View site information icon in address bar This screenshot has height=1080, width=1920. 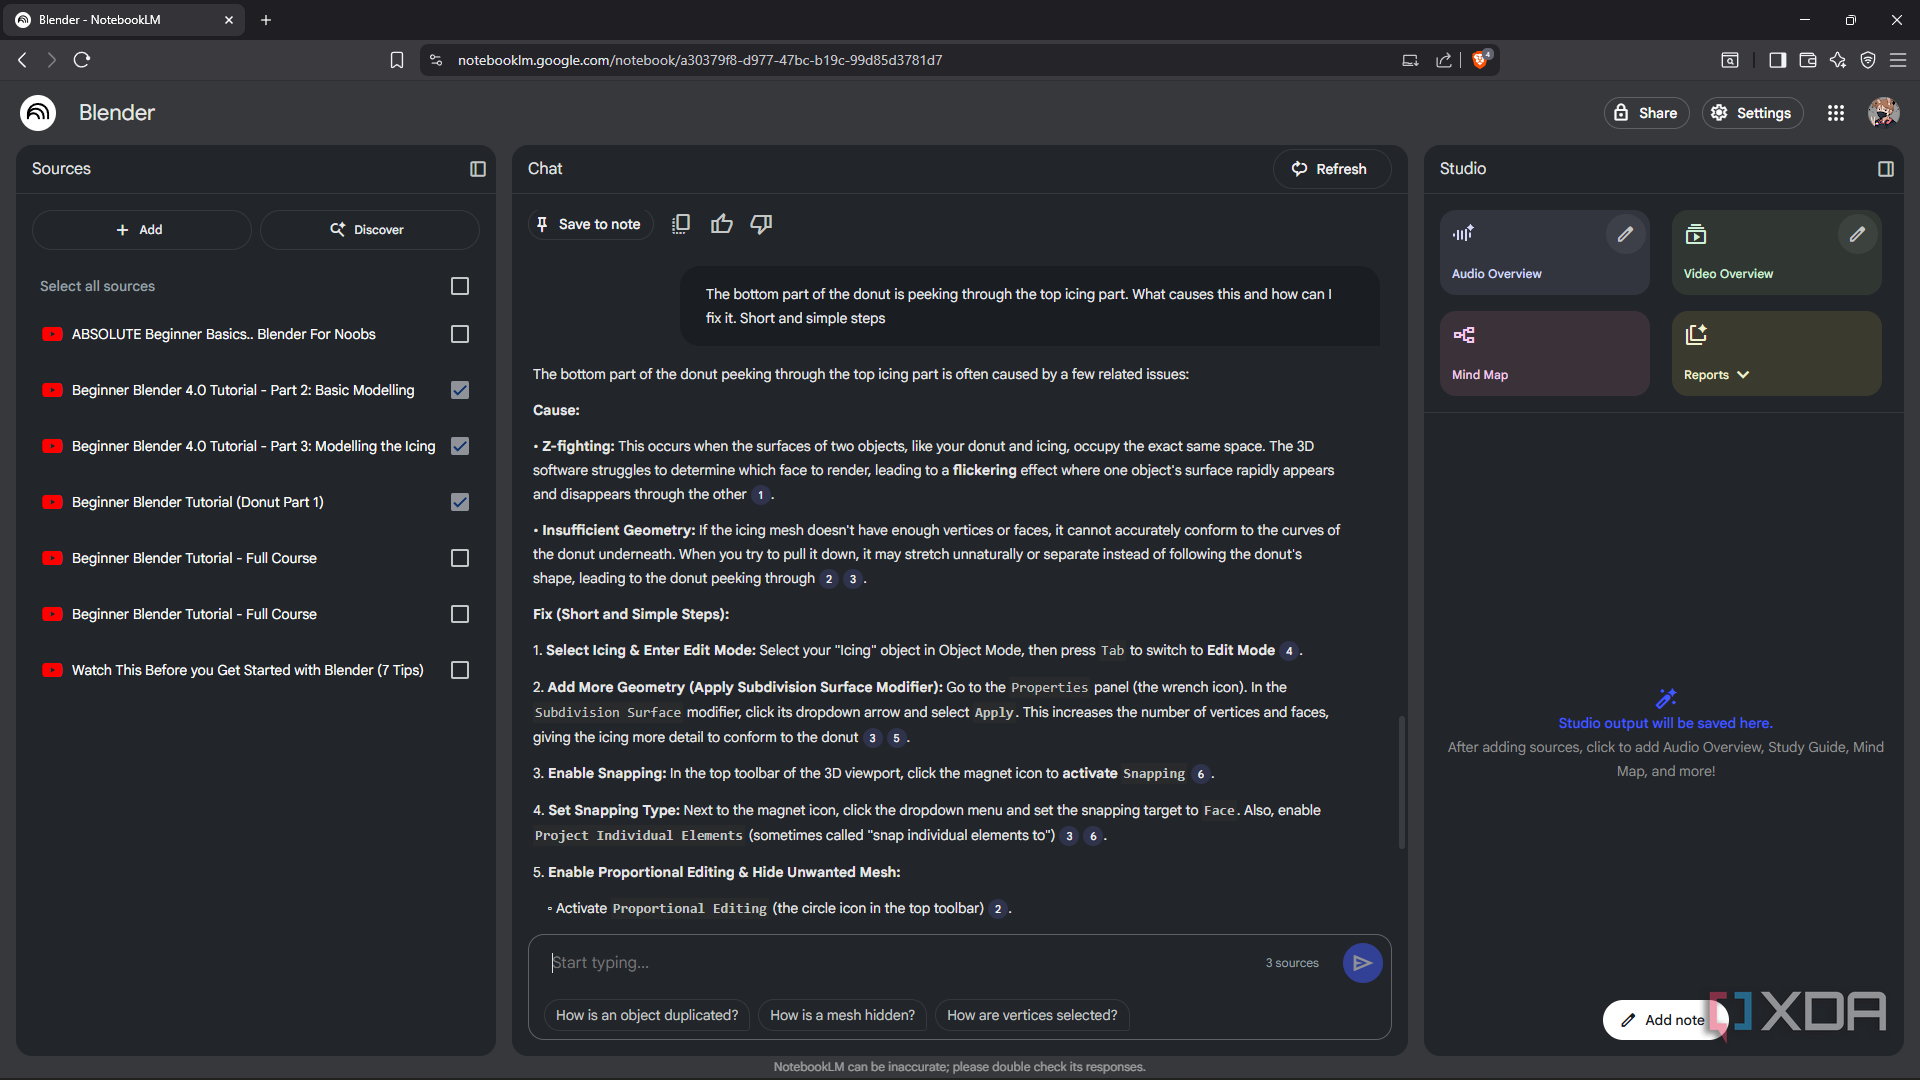tap(436, 60)
